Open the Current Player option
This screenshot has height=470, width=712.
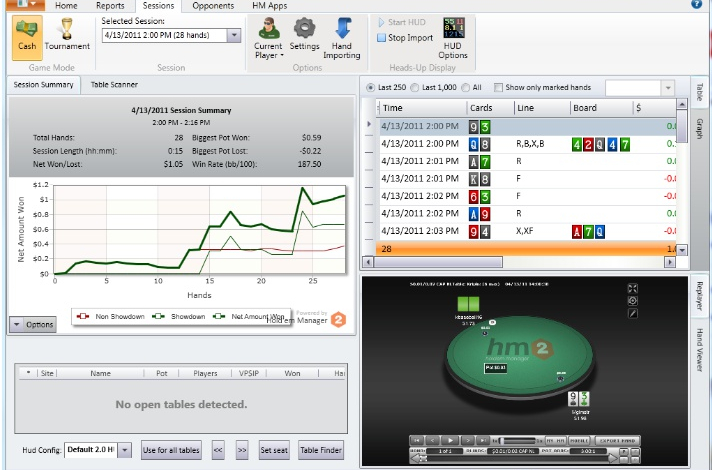268,38
